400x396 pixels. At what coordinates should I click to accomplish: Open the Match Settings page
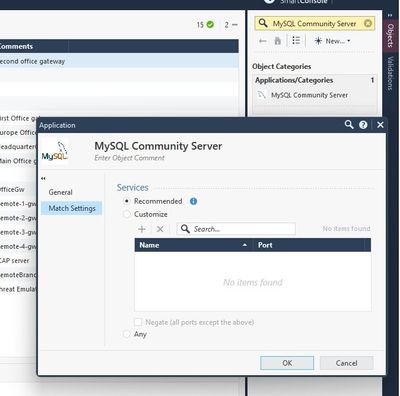coord(71,208)
